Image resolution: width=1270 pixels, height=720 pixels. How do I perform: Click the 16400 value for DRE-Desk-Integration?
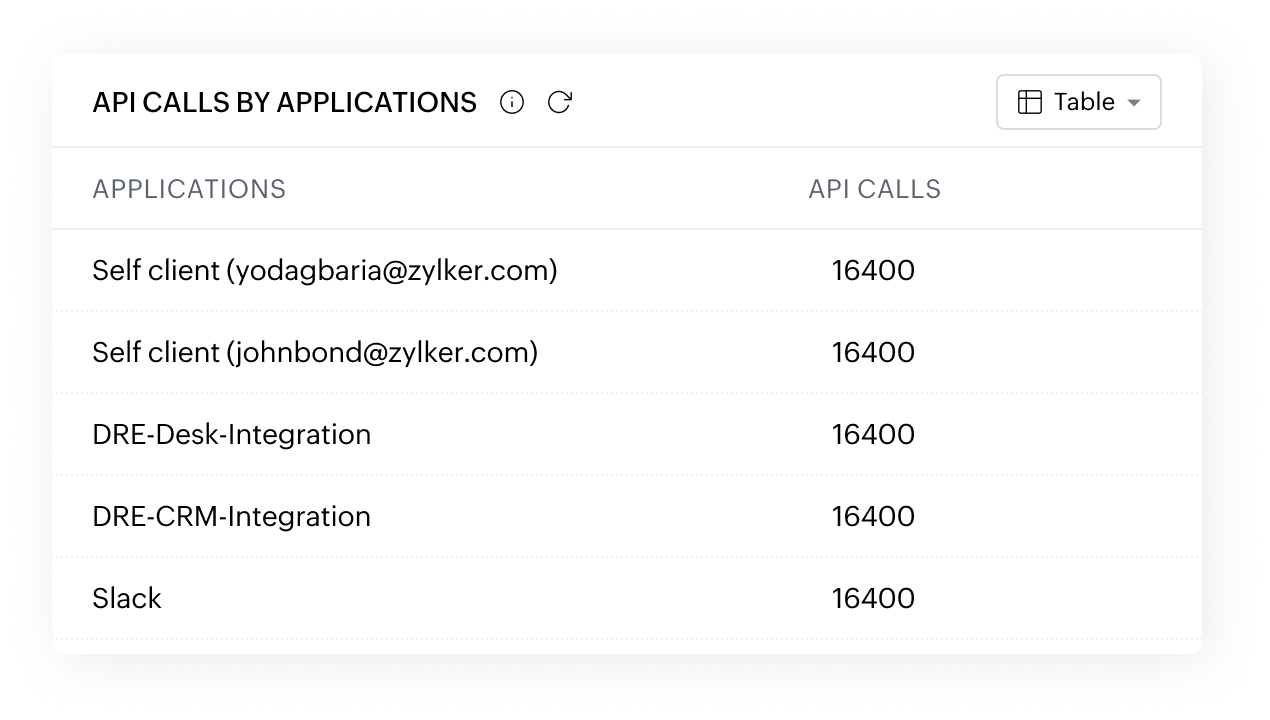coord(873,434)
